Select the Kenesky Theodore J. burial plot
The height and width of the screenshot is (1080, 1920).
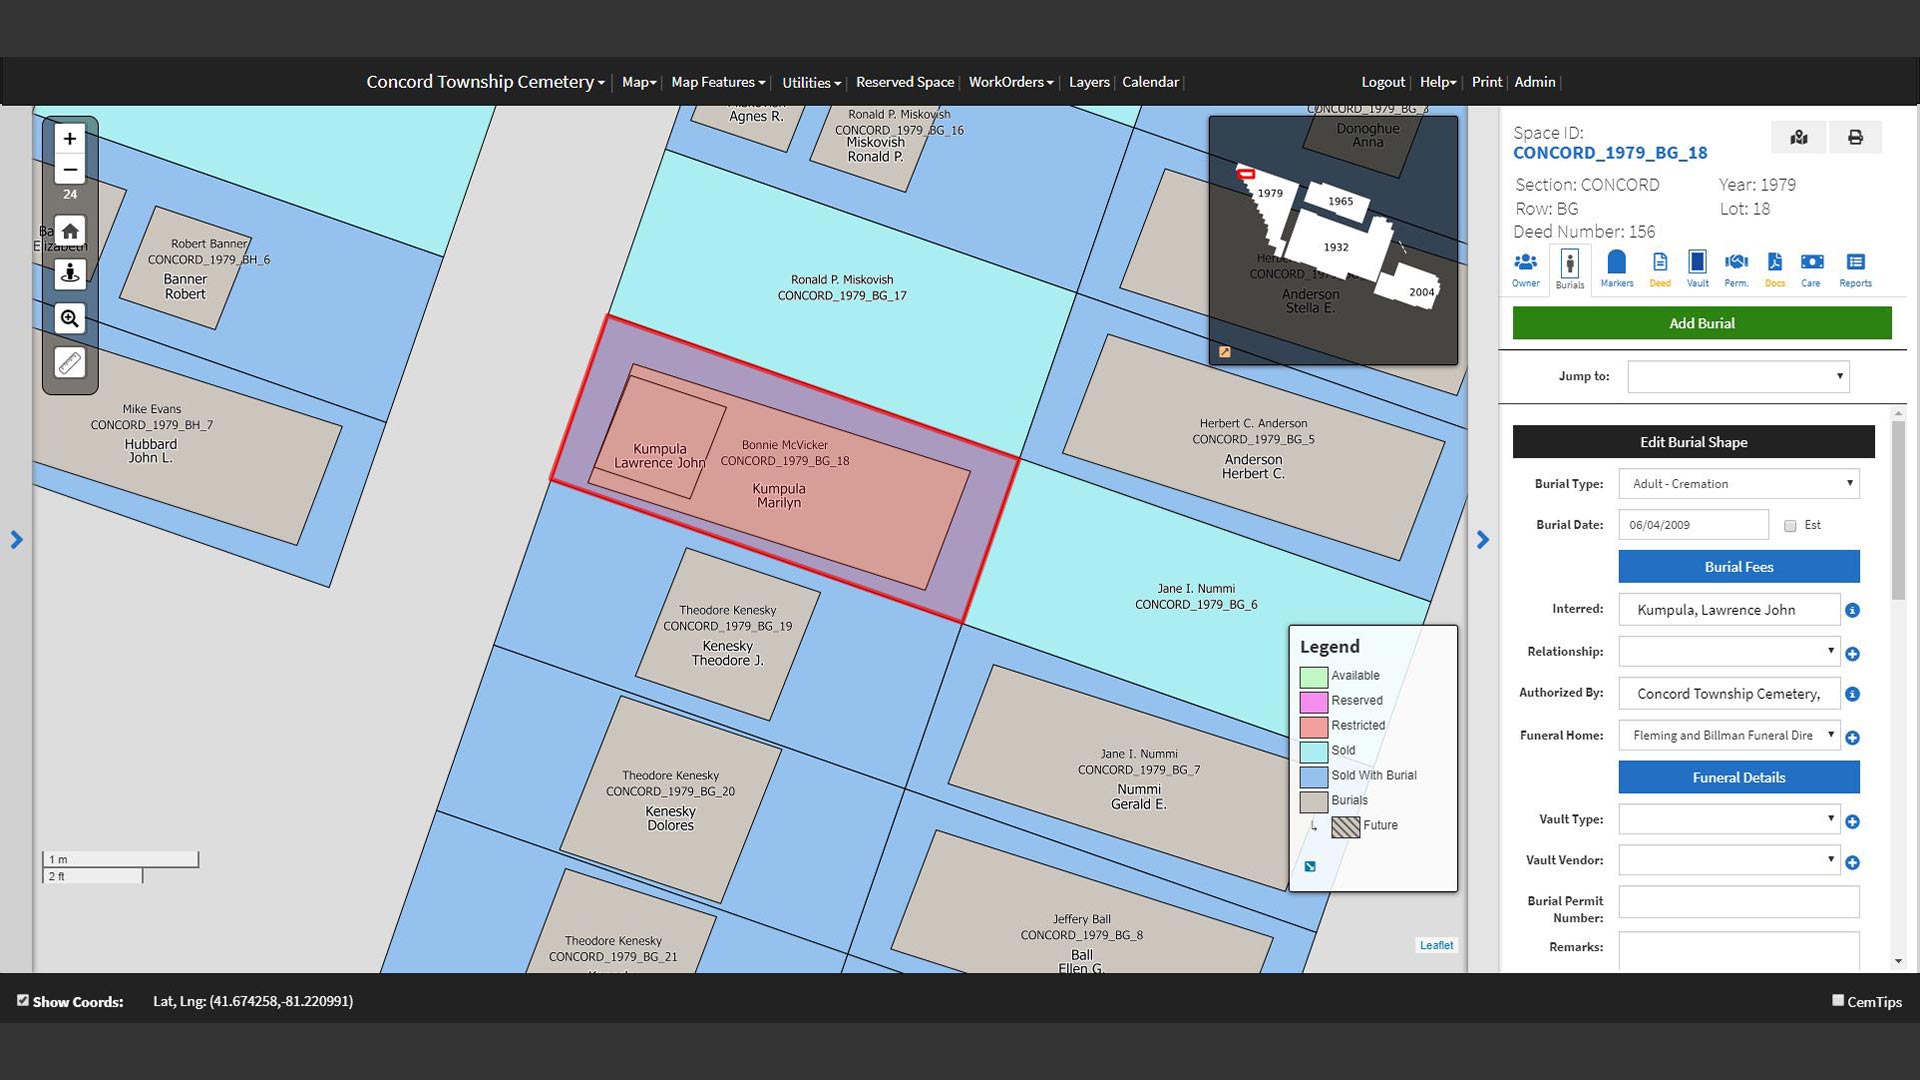727,635
